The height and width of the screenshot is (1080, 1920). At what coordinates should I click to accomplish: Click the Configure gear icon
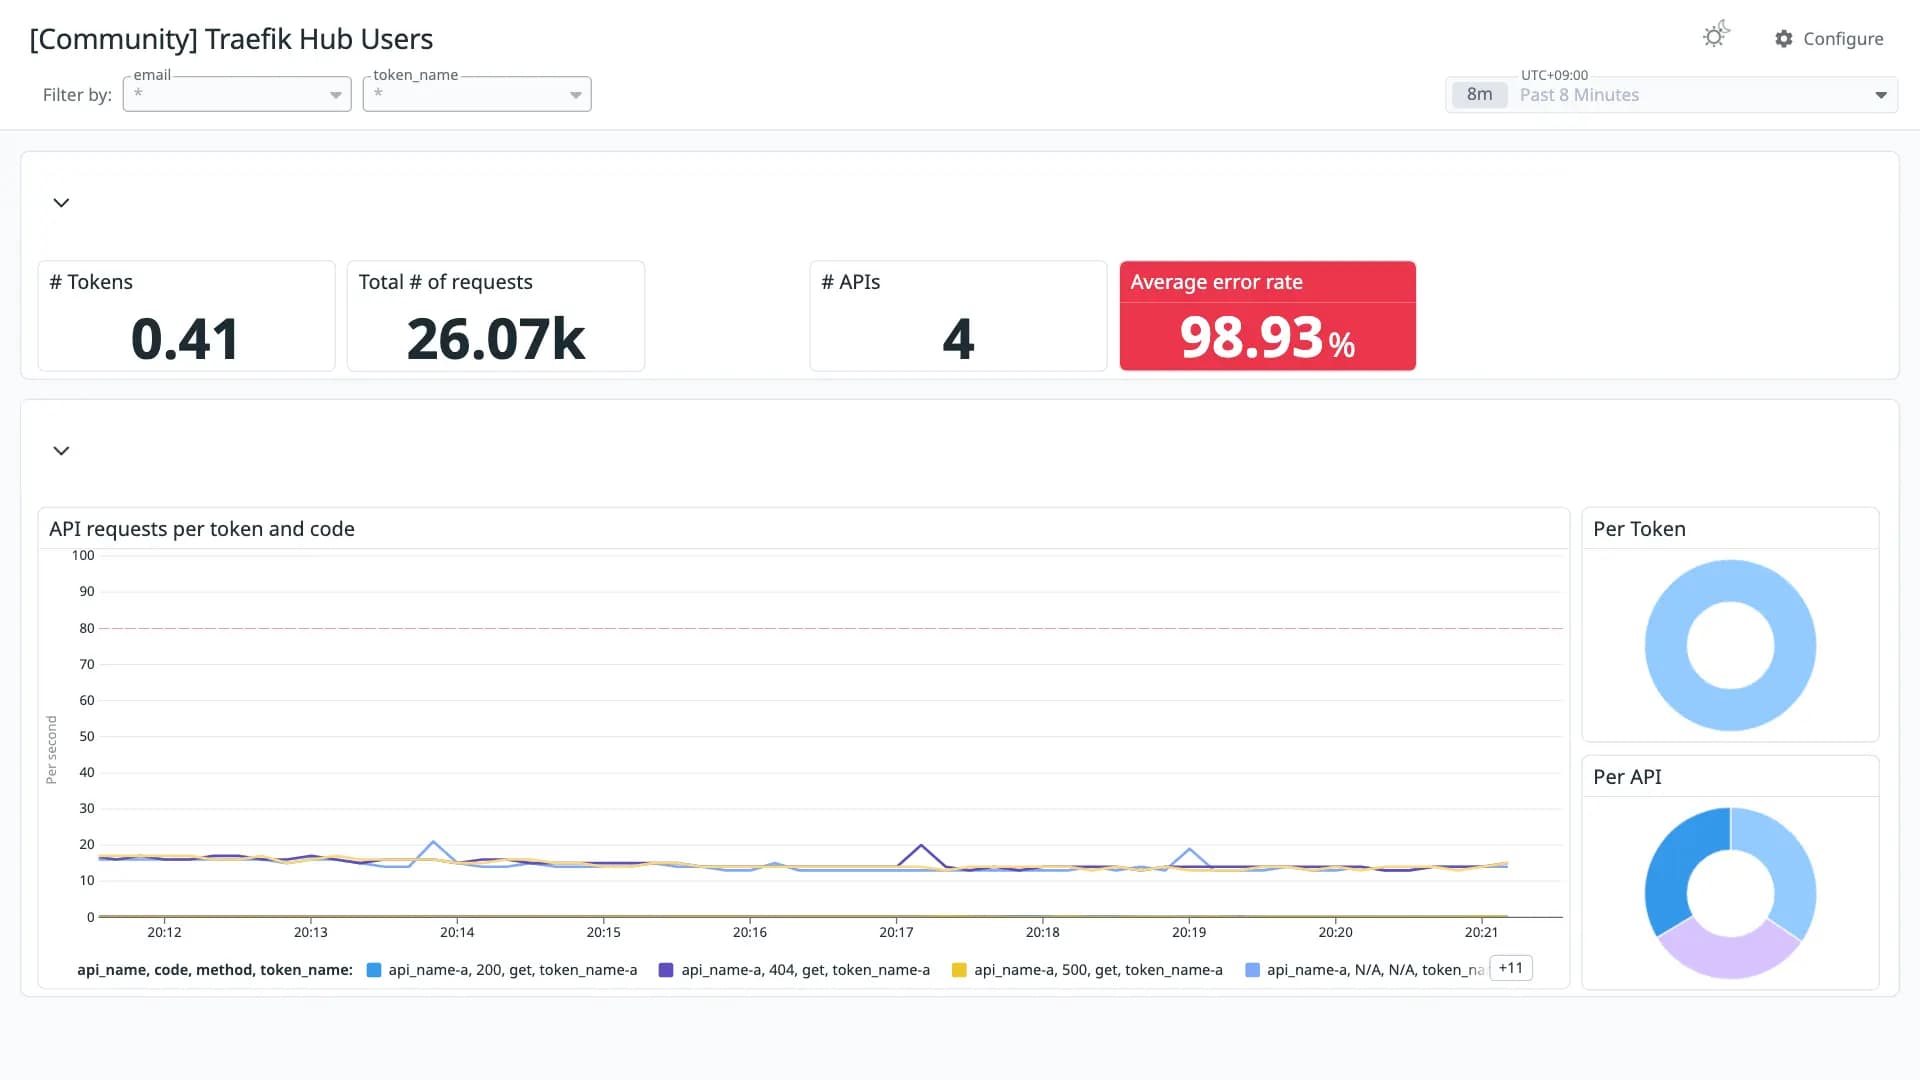1784,39
